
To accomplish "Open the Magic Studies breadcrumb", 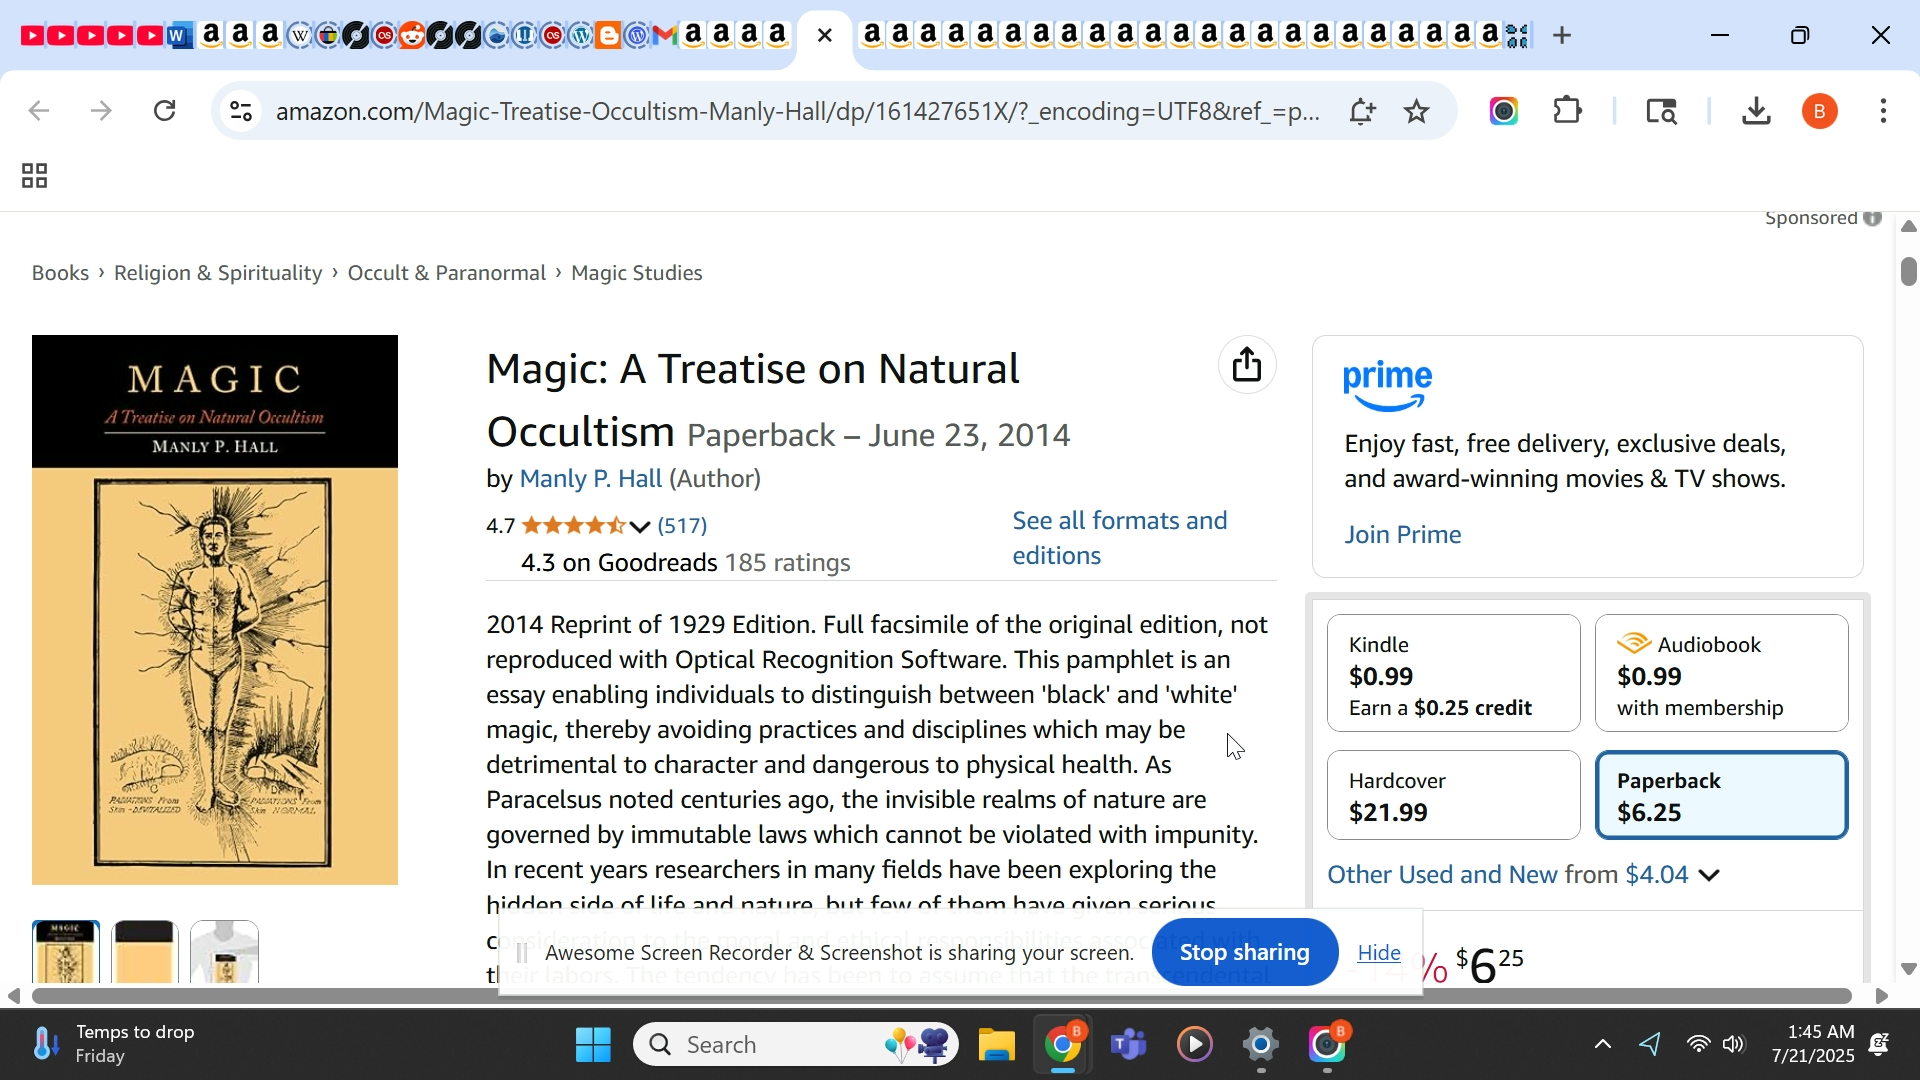I will [637, 273].
